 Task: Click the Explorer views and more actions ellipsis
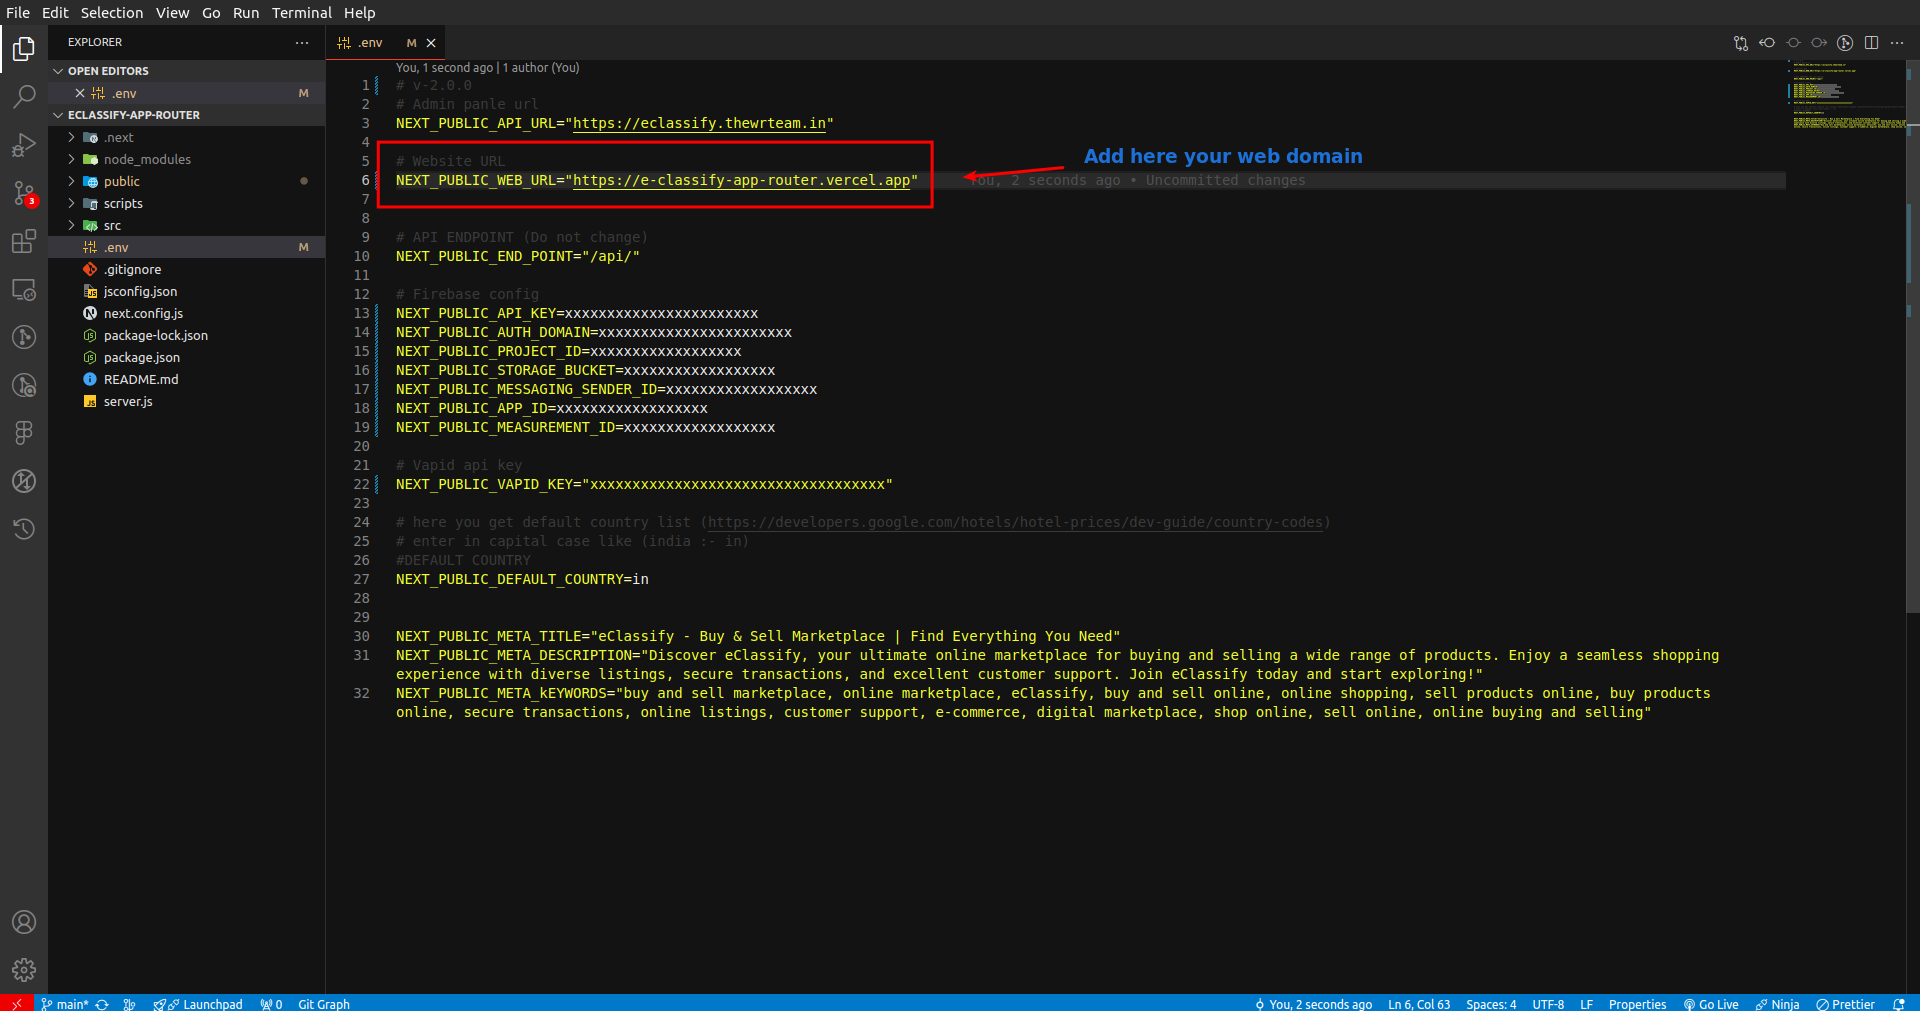302,43
